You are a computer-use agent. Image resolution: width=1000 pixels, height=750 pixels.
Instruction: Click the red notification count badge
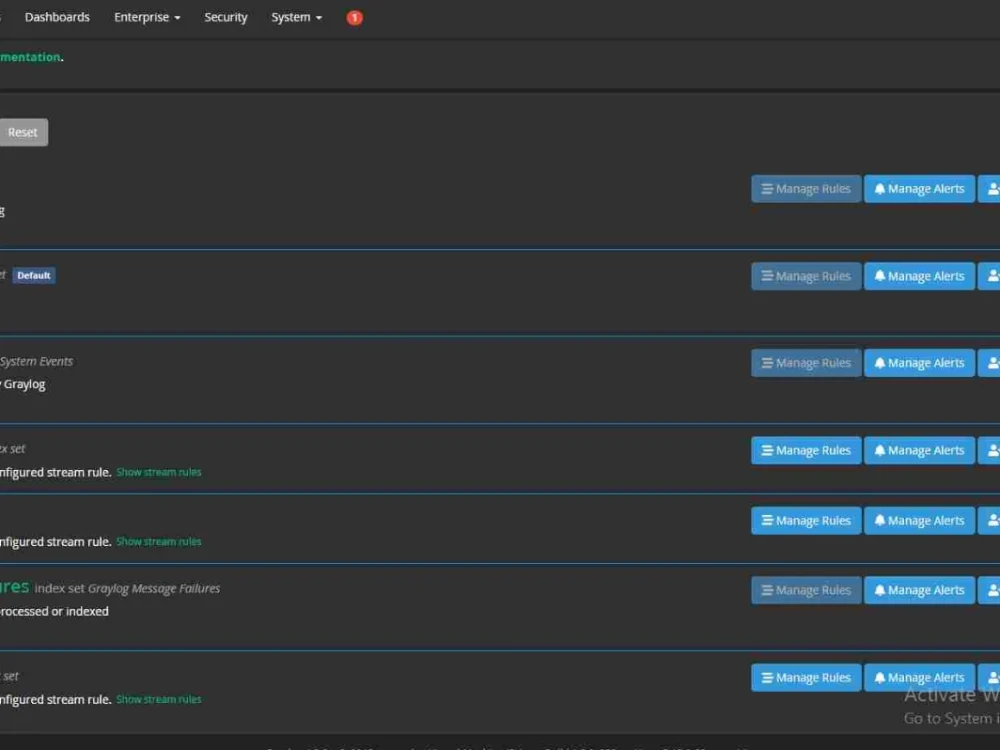coord(354,17)
